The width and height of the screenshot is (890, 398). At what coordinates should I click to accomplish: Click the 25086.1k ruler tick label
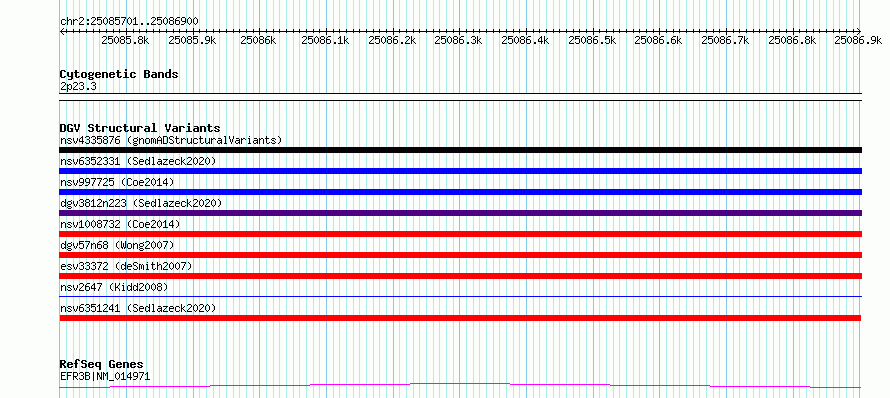[325, 40]
